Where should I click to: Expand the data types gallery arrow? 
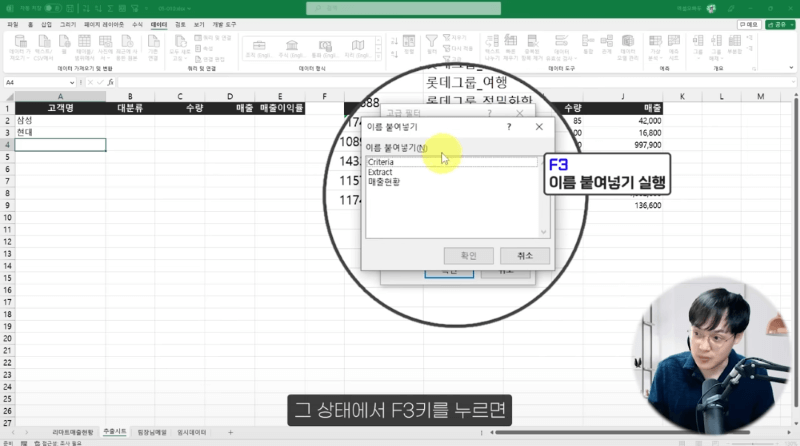[378, 58]
